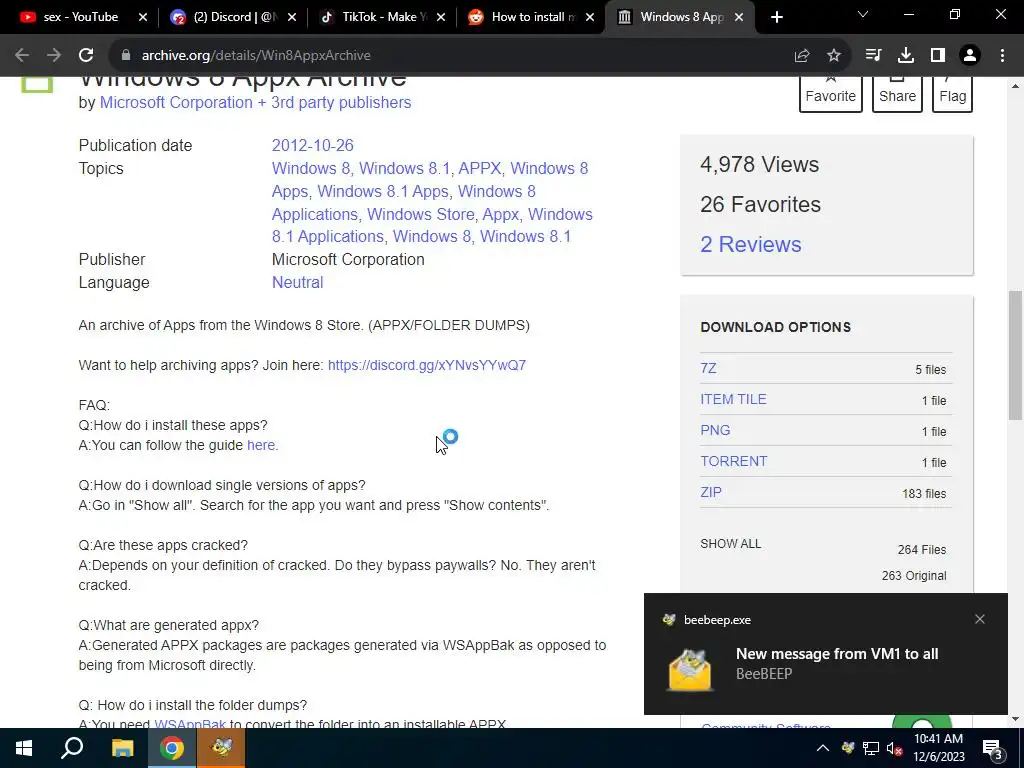Reload the page with refresh icon
This screenshot has height=768, width=1024.
(86, 56)
